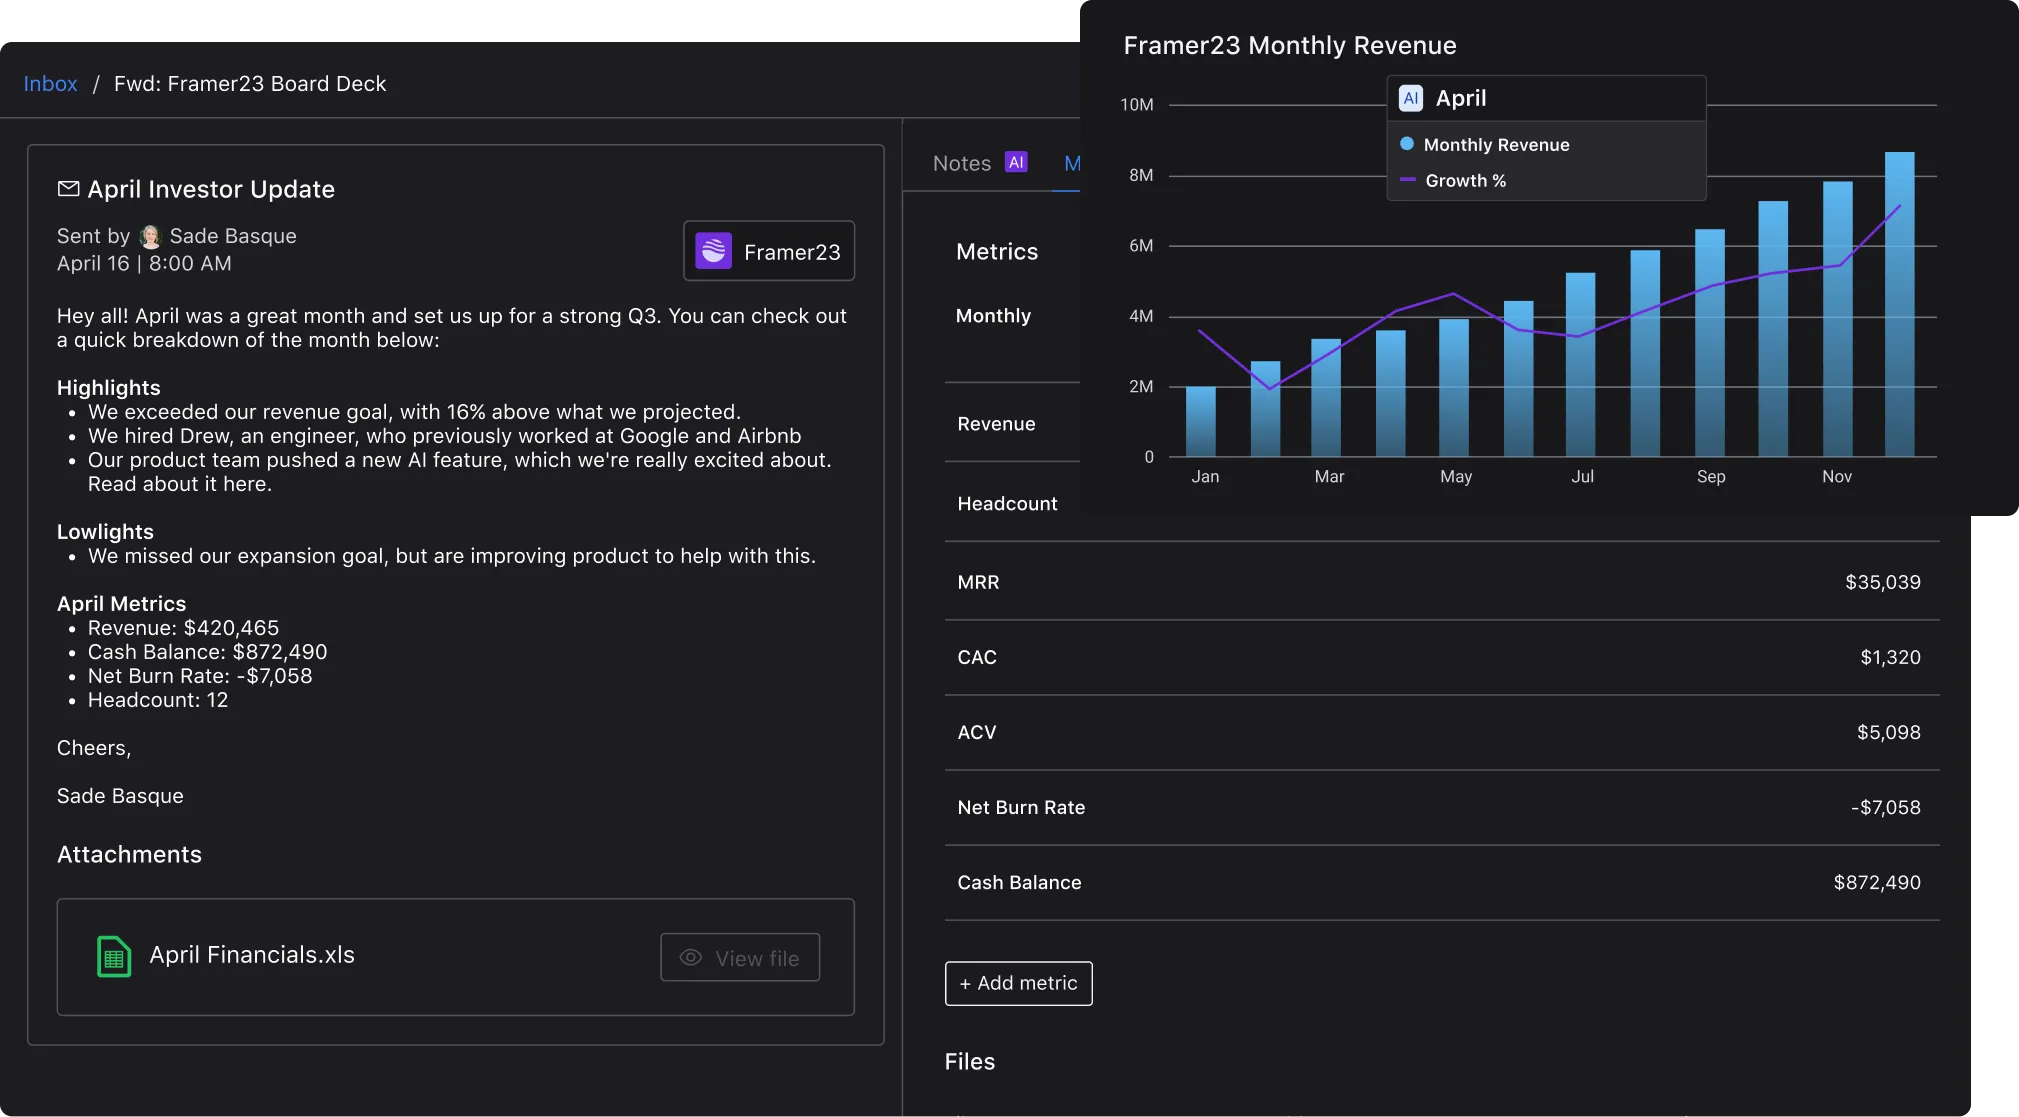Click the eye icon in View file
Viewport: 2019px width, 1117px height.
690,958
